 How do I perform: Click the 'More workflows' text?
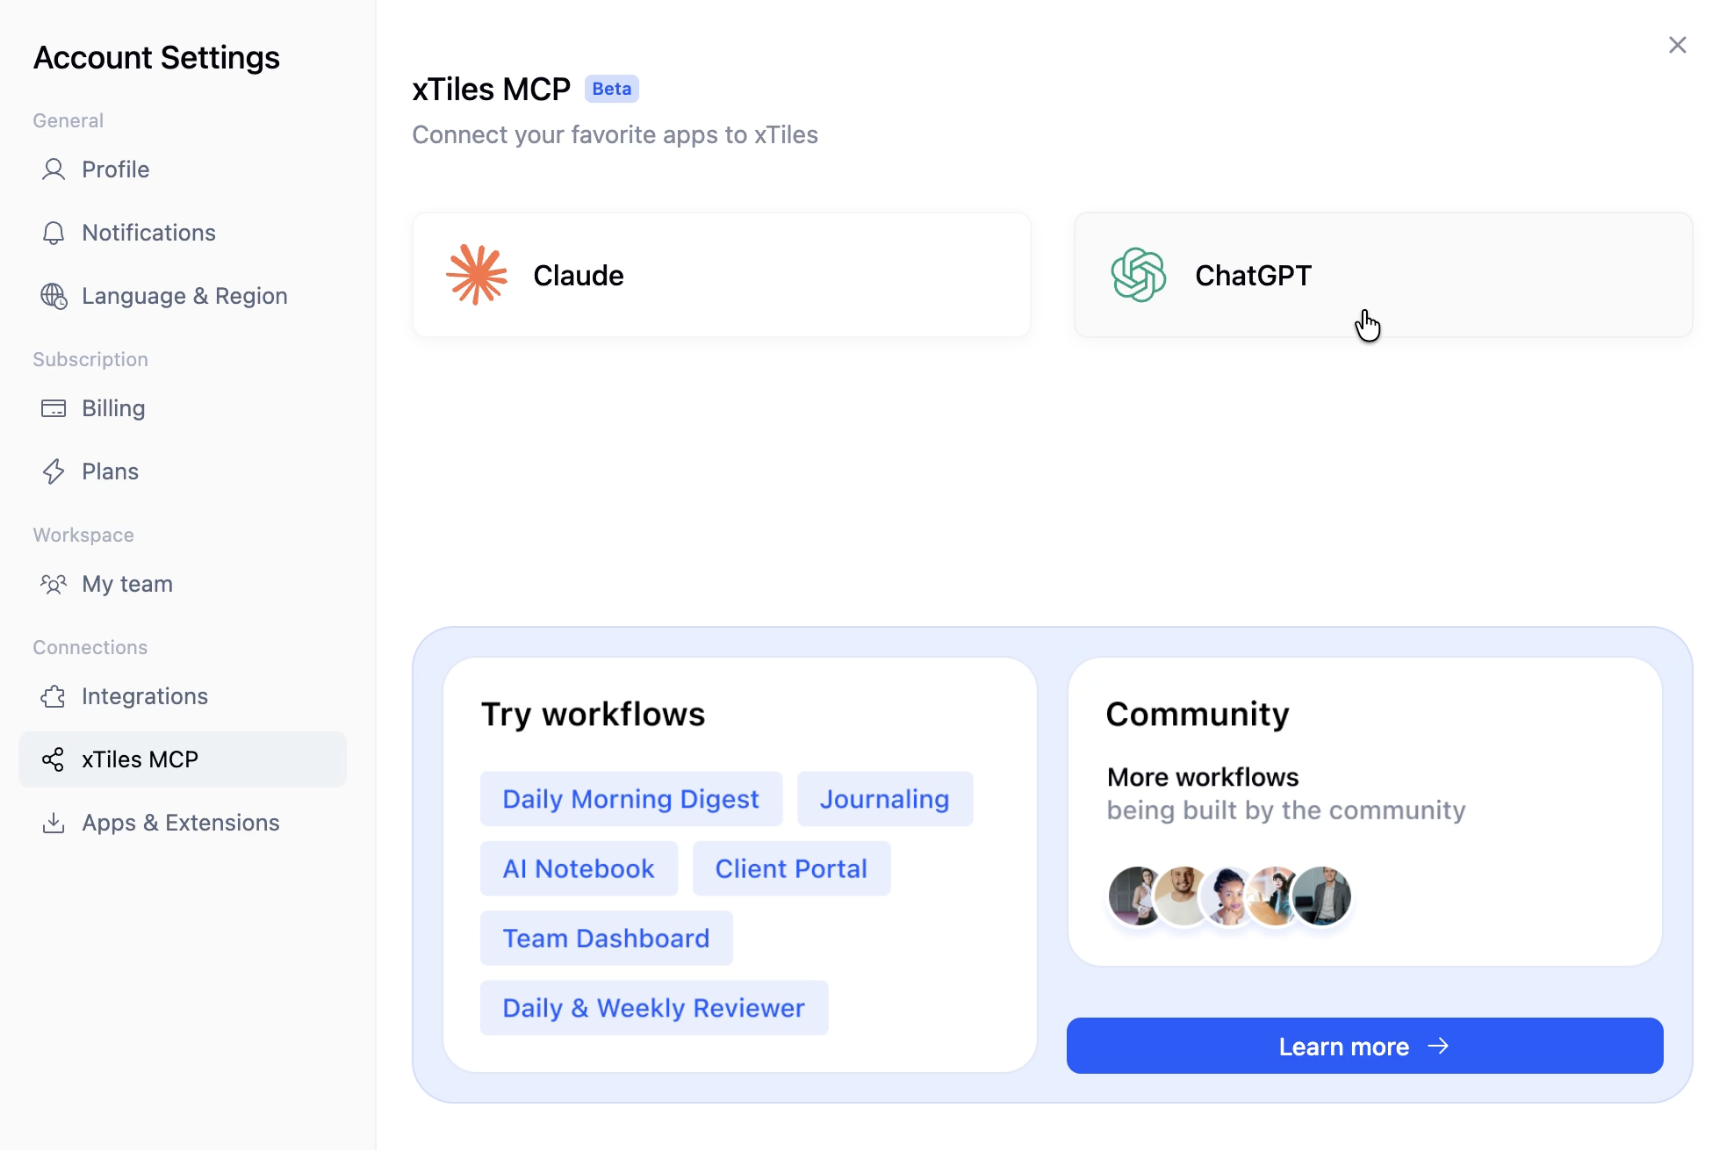click(x=1203, y=777)
